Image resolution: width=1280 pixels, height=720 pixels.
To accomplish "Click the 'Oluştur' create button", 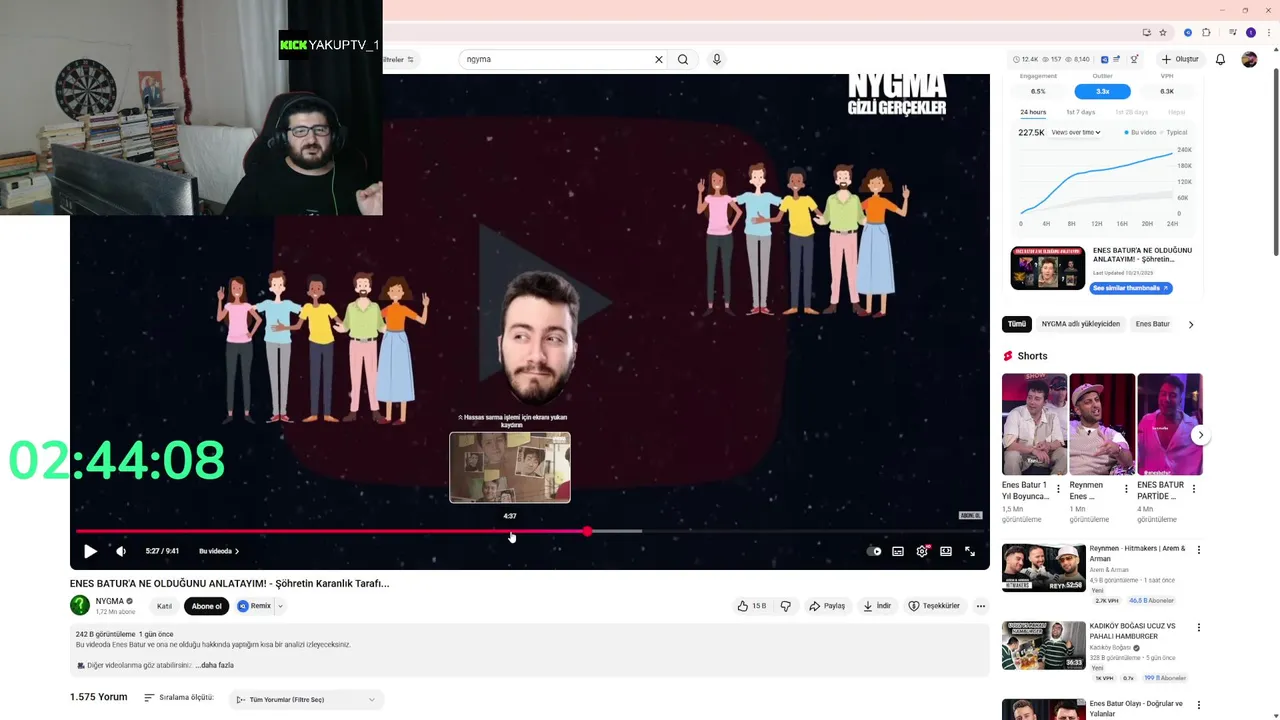I will pos(1180,59).
